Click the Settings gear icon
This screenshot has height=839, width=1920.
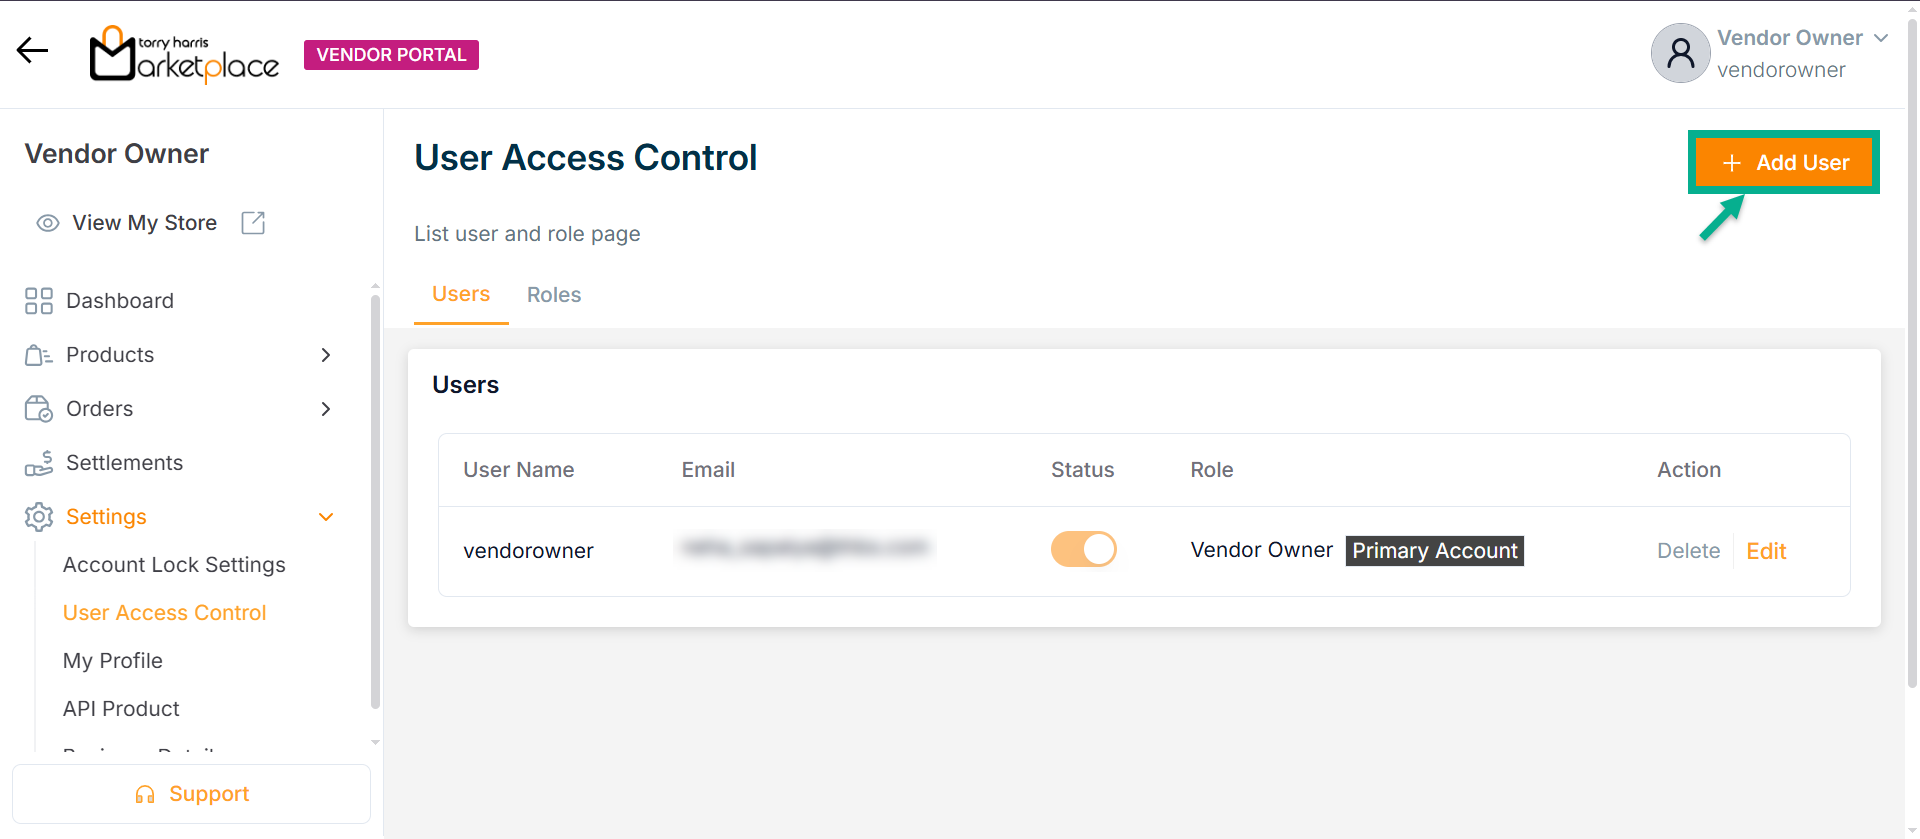(x=39, y=517)
